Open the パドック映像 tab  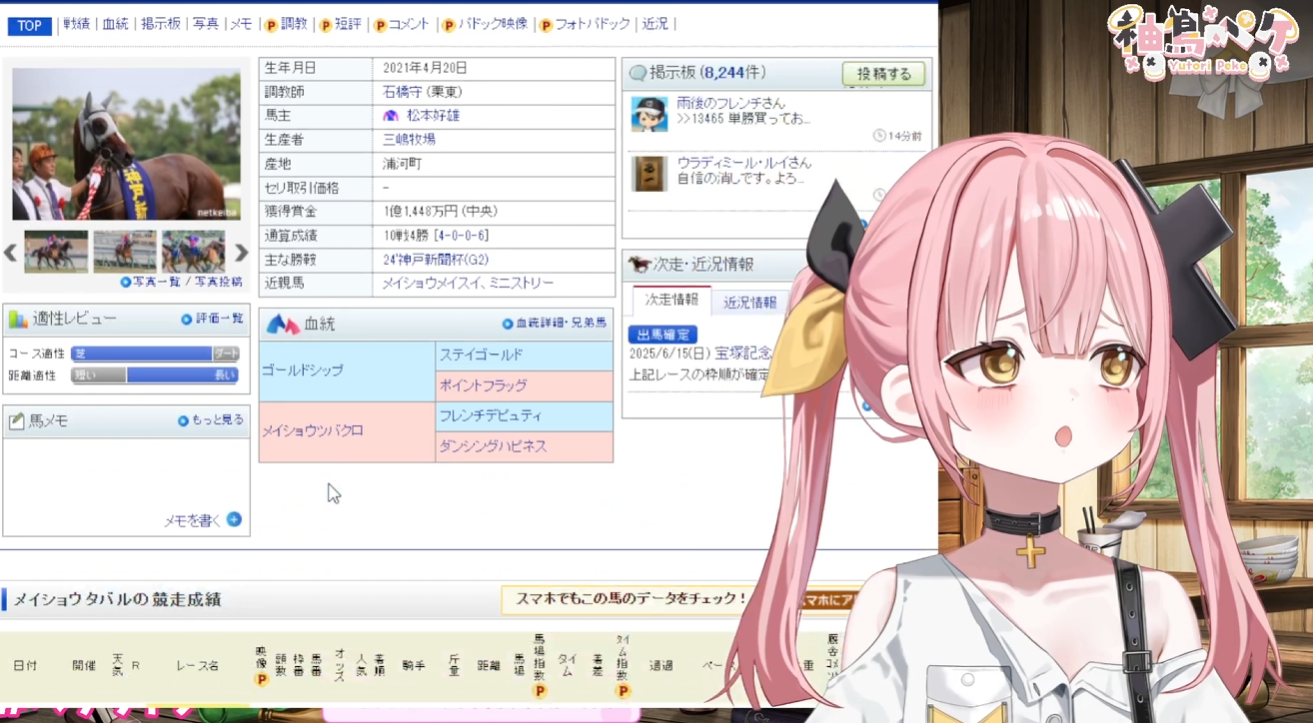(484, 24)
